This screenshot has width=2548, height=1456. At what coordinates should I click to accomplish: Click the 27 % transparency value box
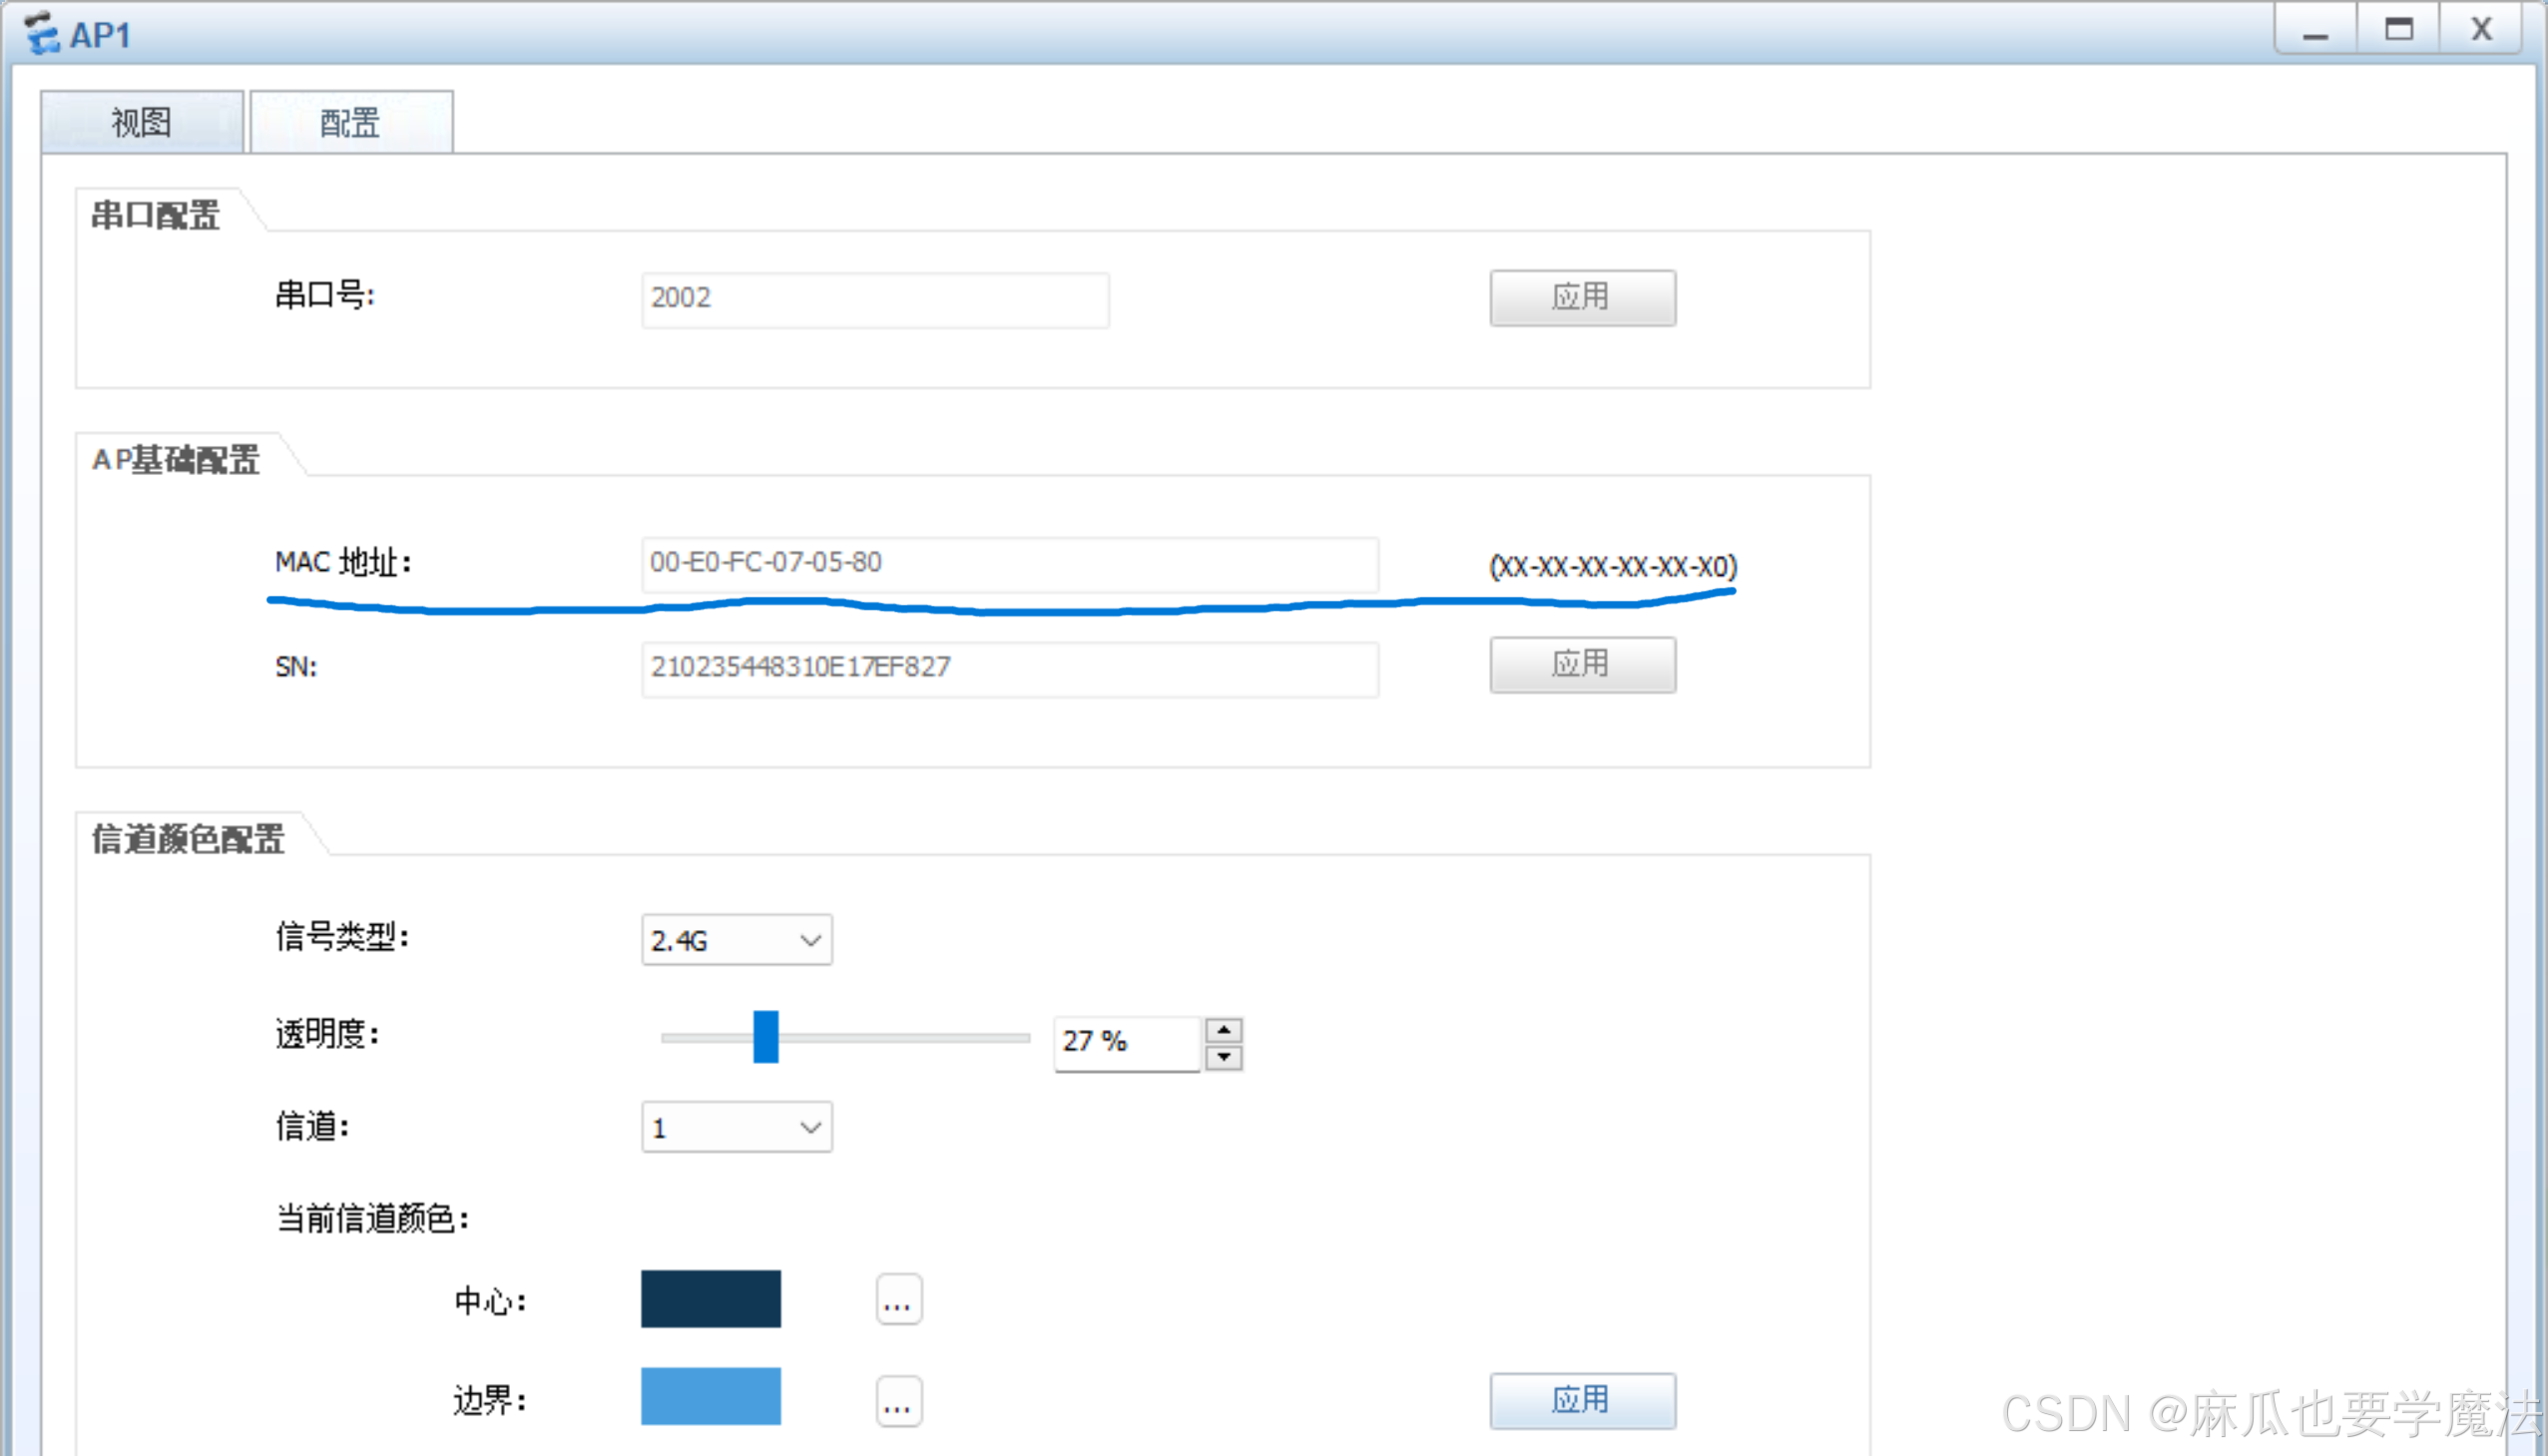click(1125, 1043)
